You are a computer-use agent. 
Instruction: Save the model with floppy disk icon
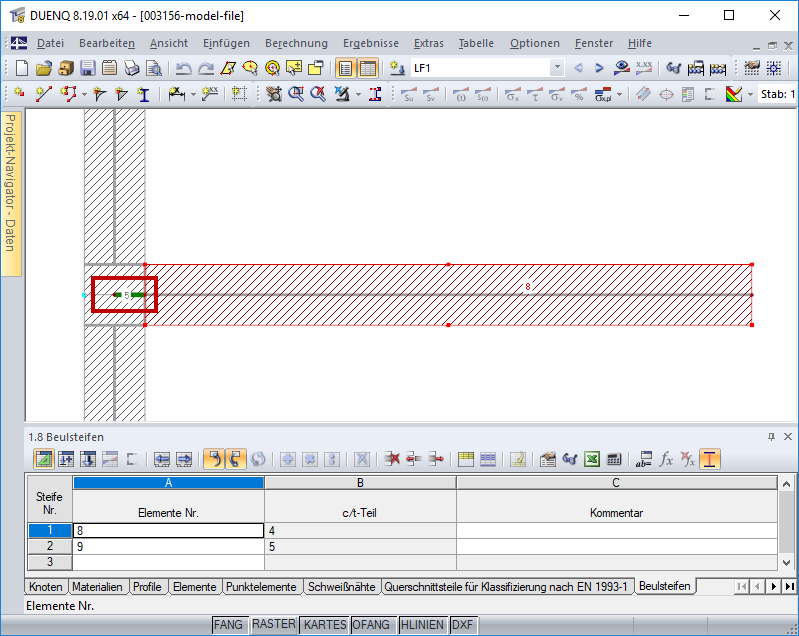[x=88, y=68]
